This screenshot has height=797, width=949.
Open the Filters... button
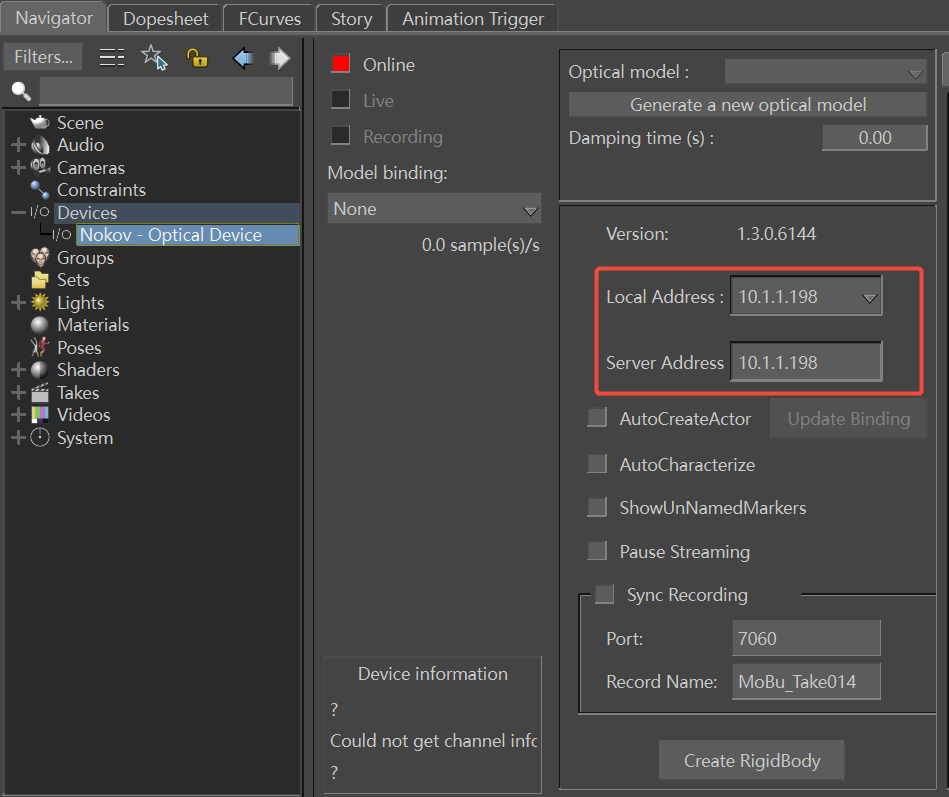coord(43,57)
